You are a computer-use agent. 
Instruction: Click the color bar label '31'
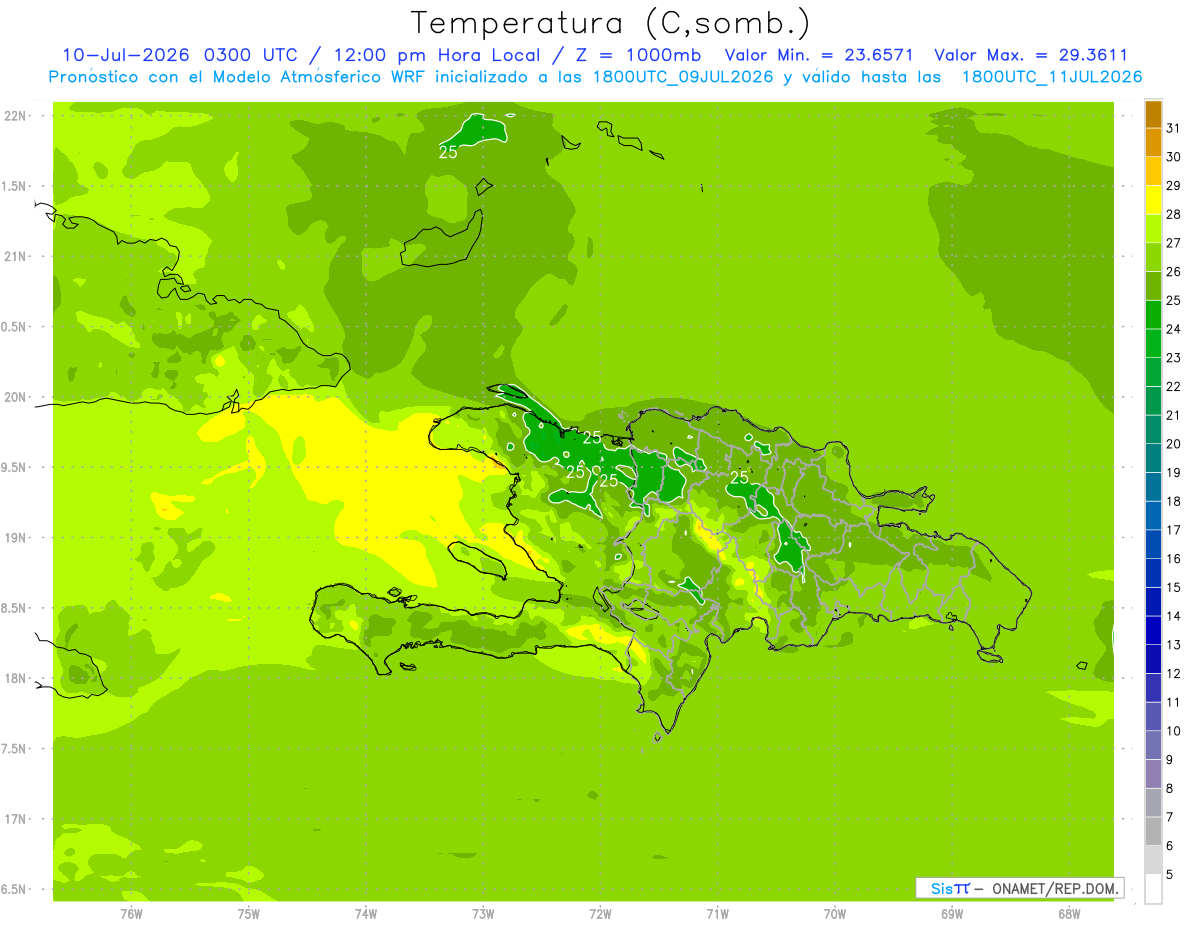(x=1174, y=128)
